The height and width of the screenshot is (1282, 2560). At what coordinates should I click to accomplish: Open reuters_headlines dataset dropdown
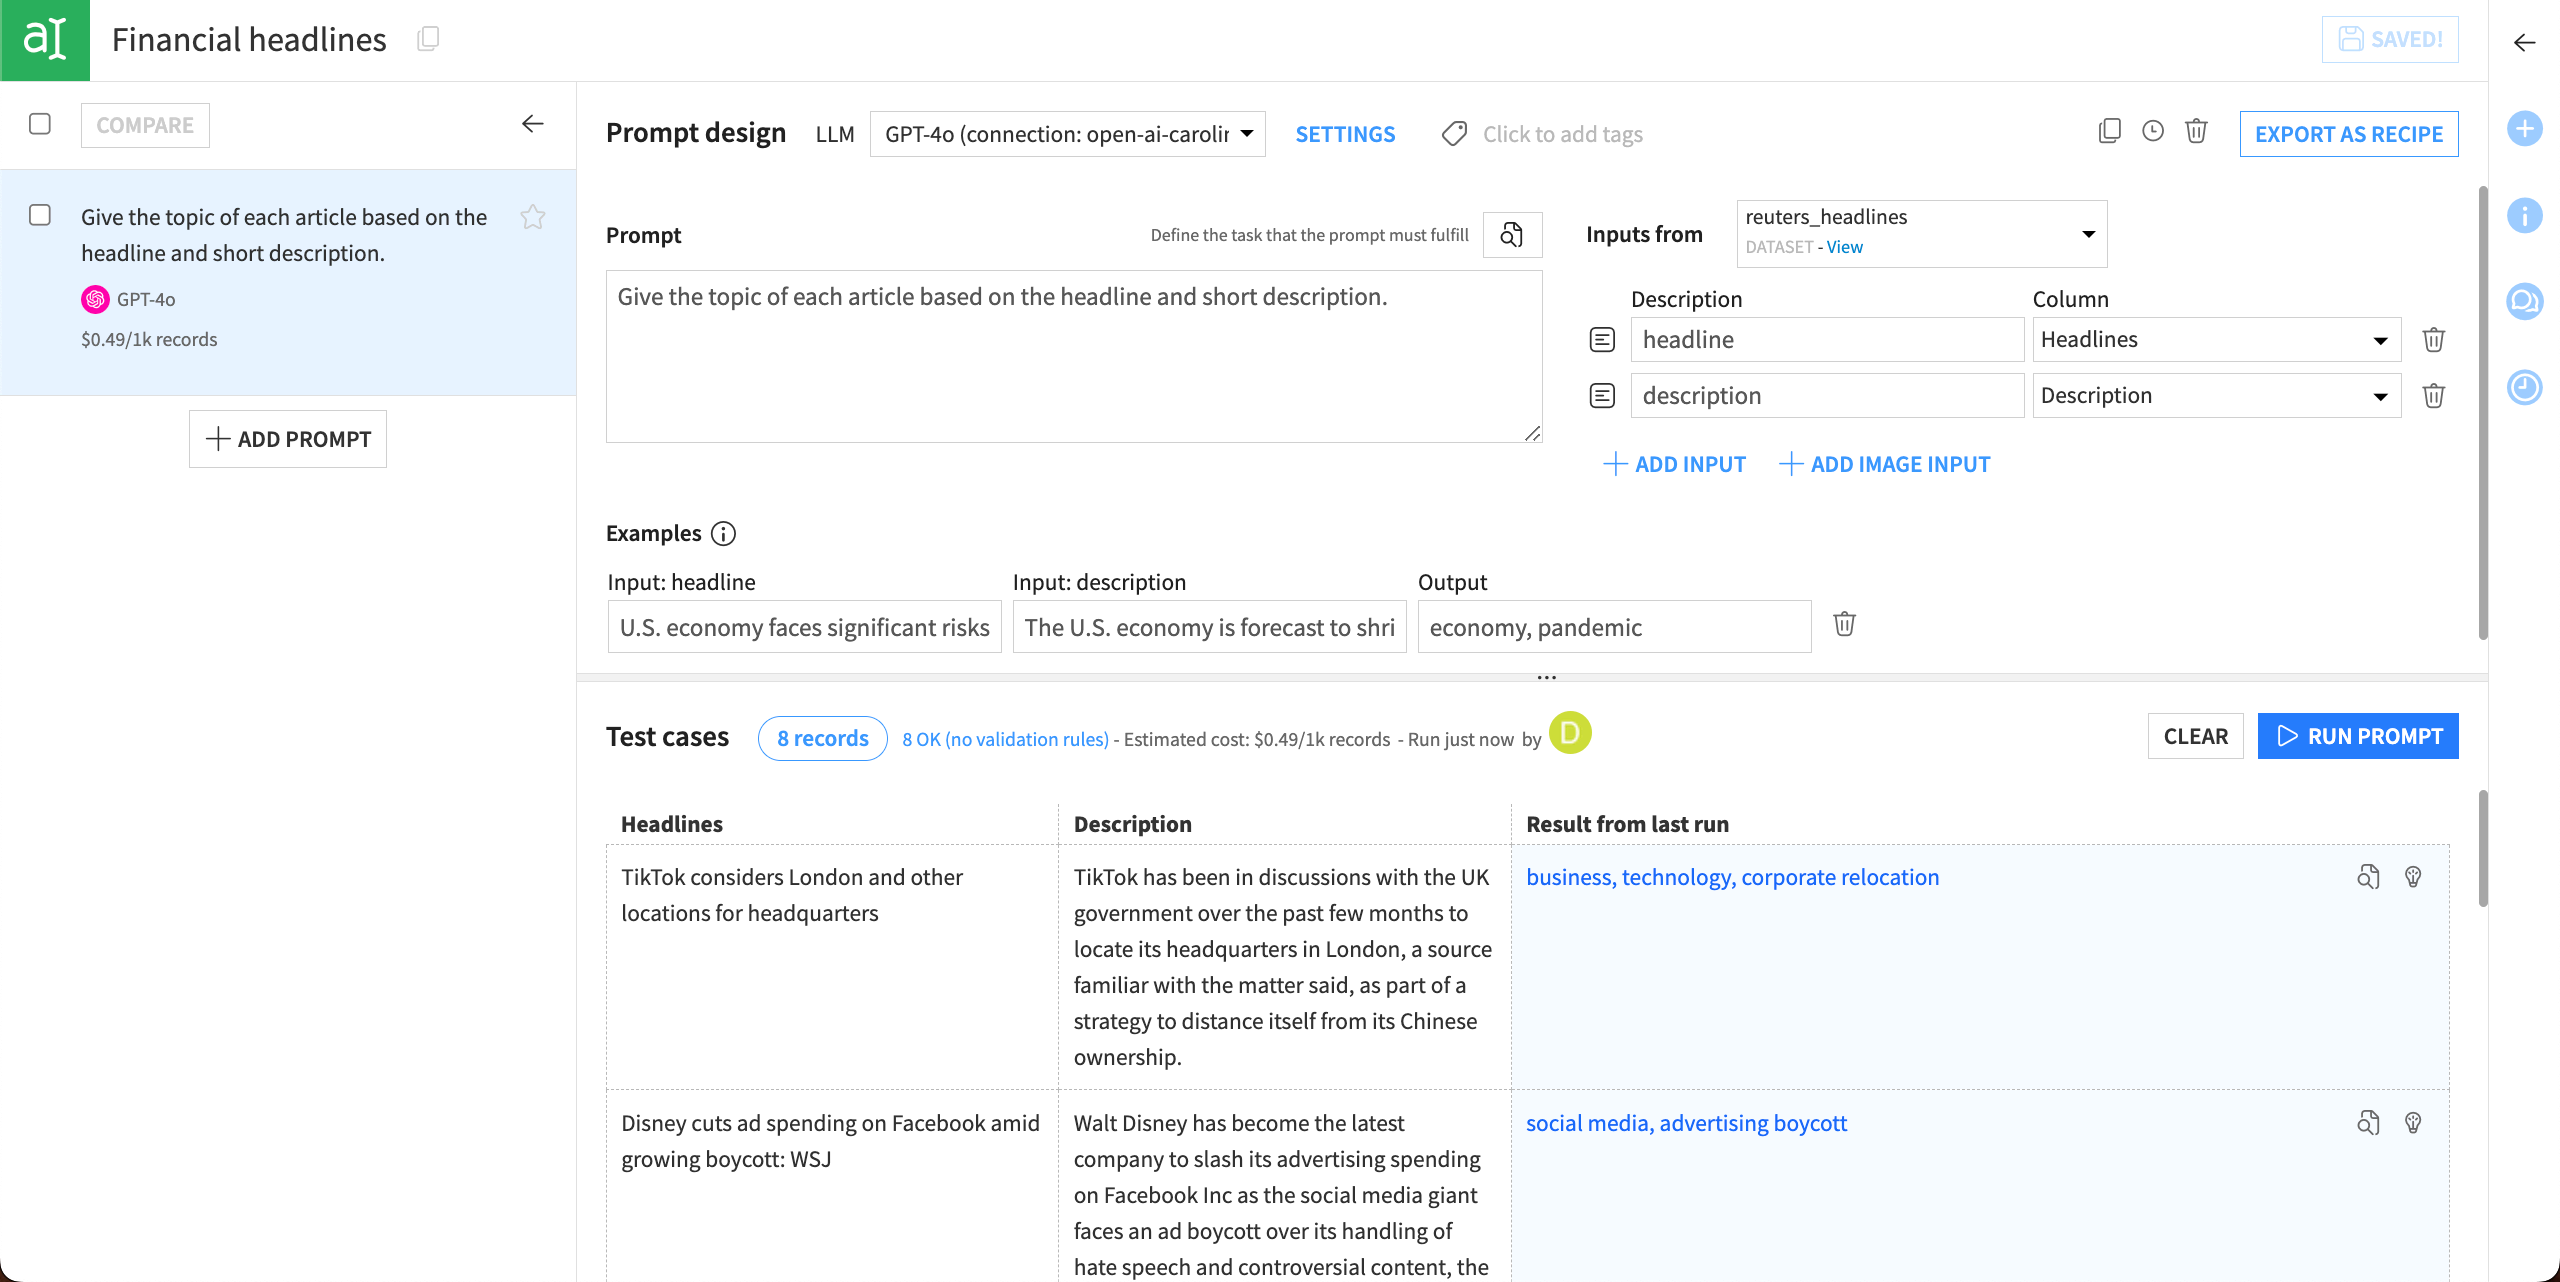point(1922,234)
